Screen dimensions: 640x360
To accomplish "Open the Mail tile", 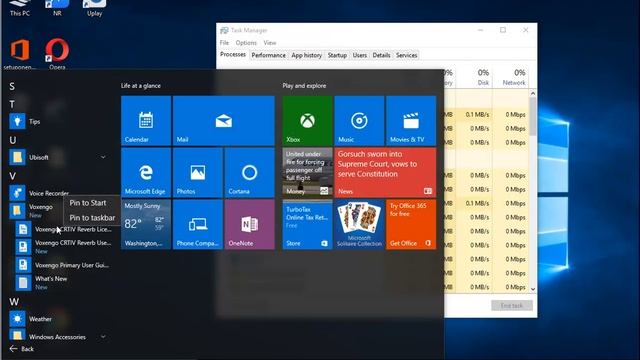I will pyautogui.click(x=224, y=120).
